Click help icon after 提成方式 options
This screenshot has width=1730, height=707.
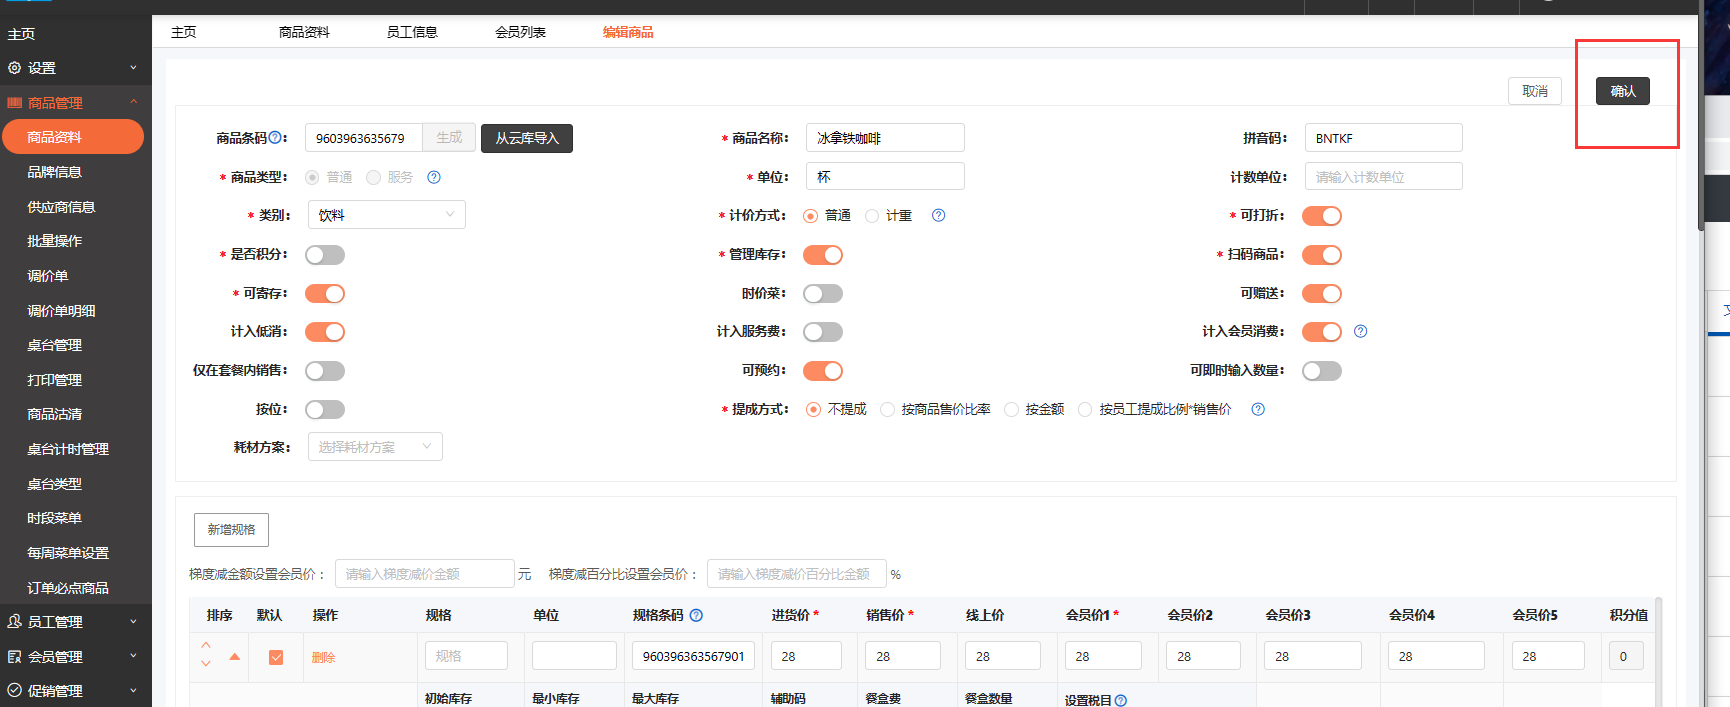tap(1258, 409)
